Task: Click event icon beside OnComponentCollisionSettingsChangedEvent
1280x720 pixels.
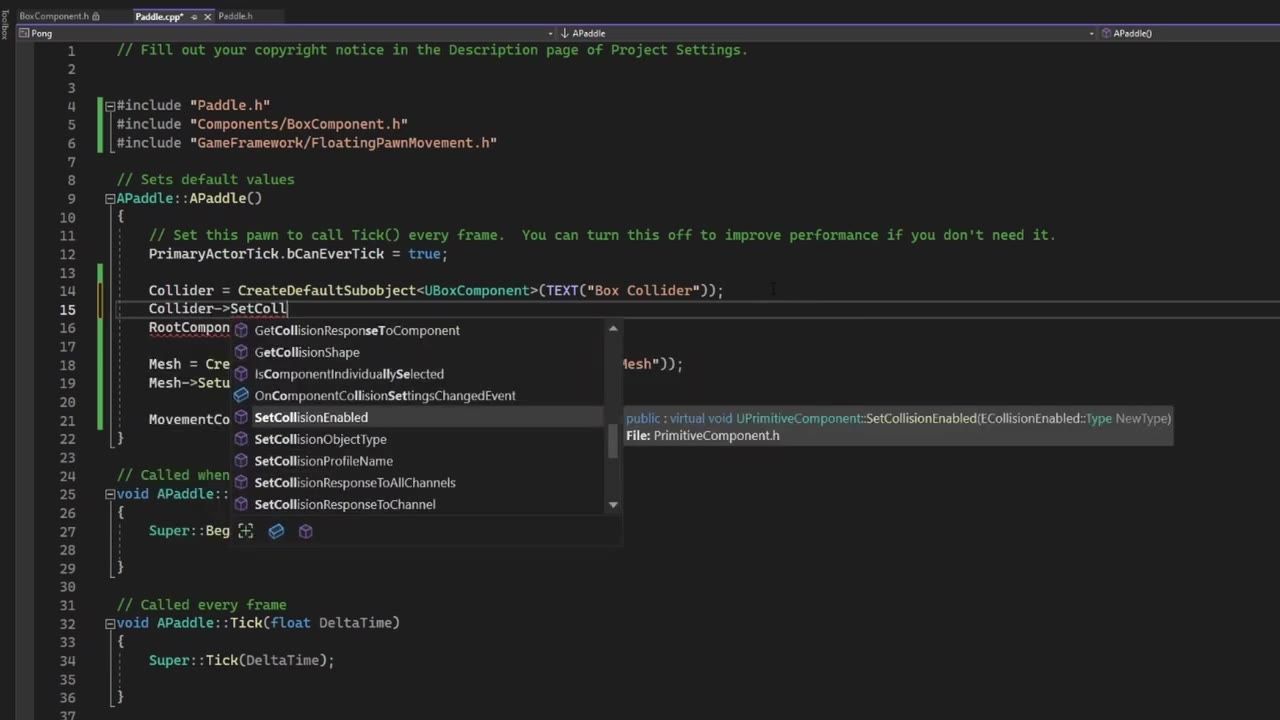Action: pos(241,396)
